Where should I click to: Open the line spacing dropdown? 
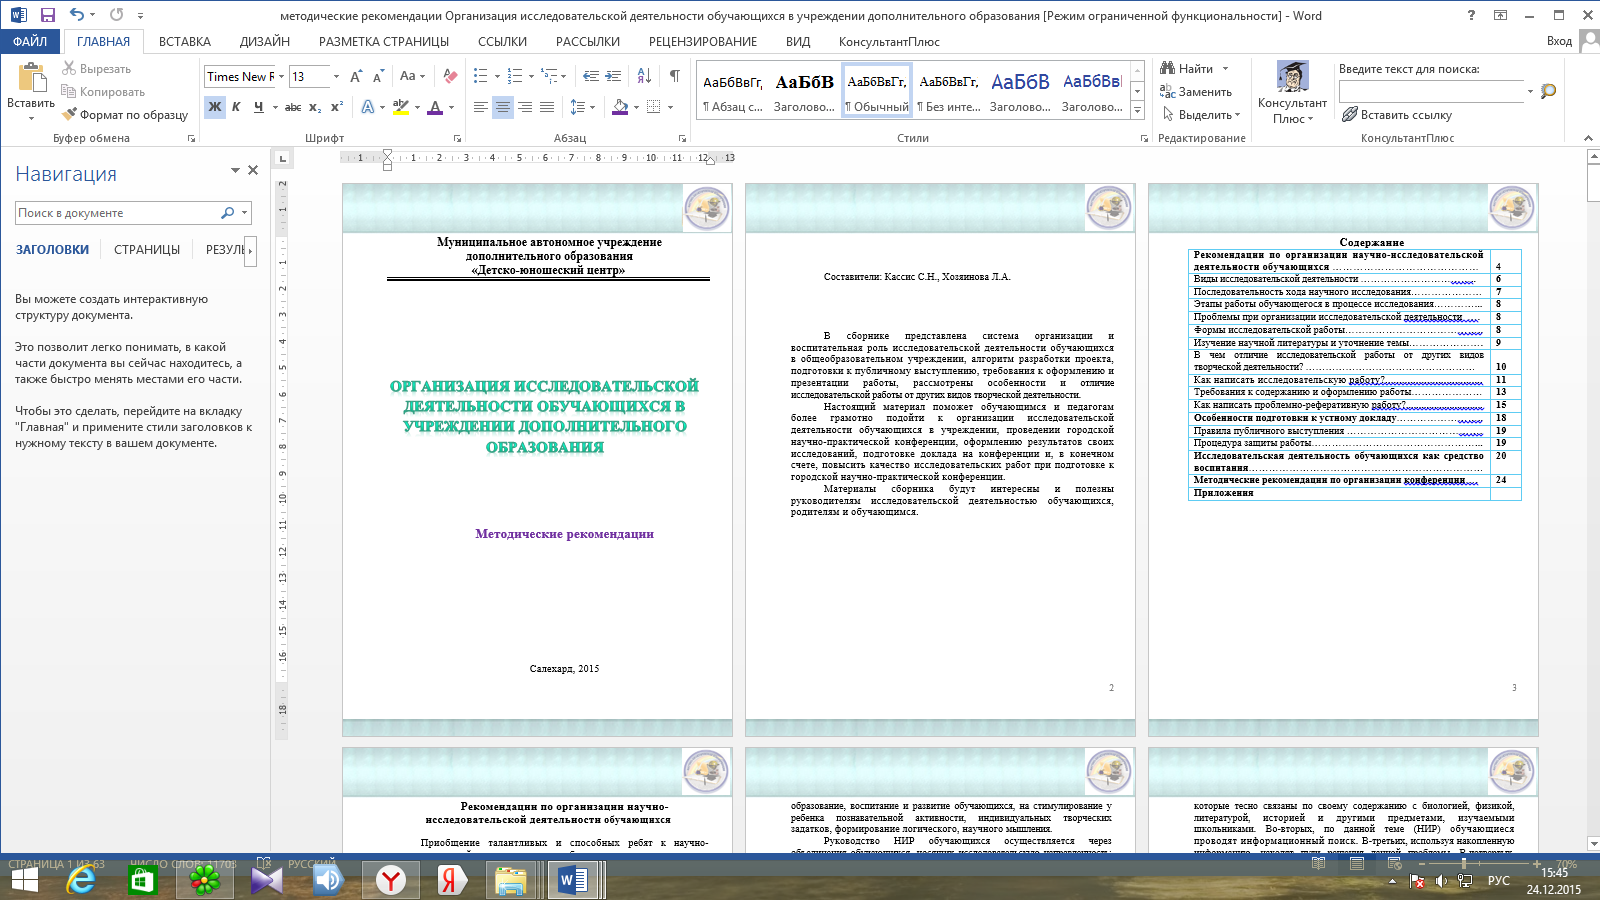pos(582,107)
